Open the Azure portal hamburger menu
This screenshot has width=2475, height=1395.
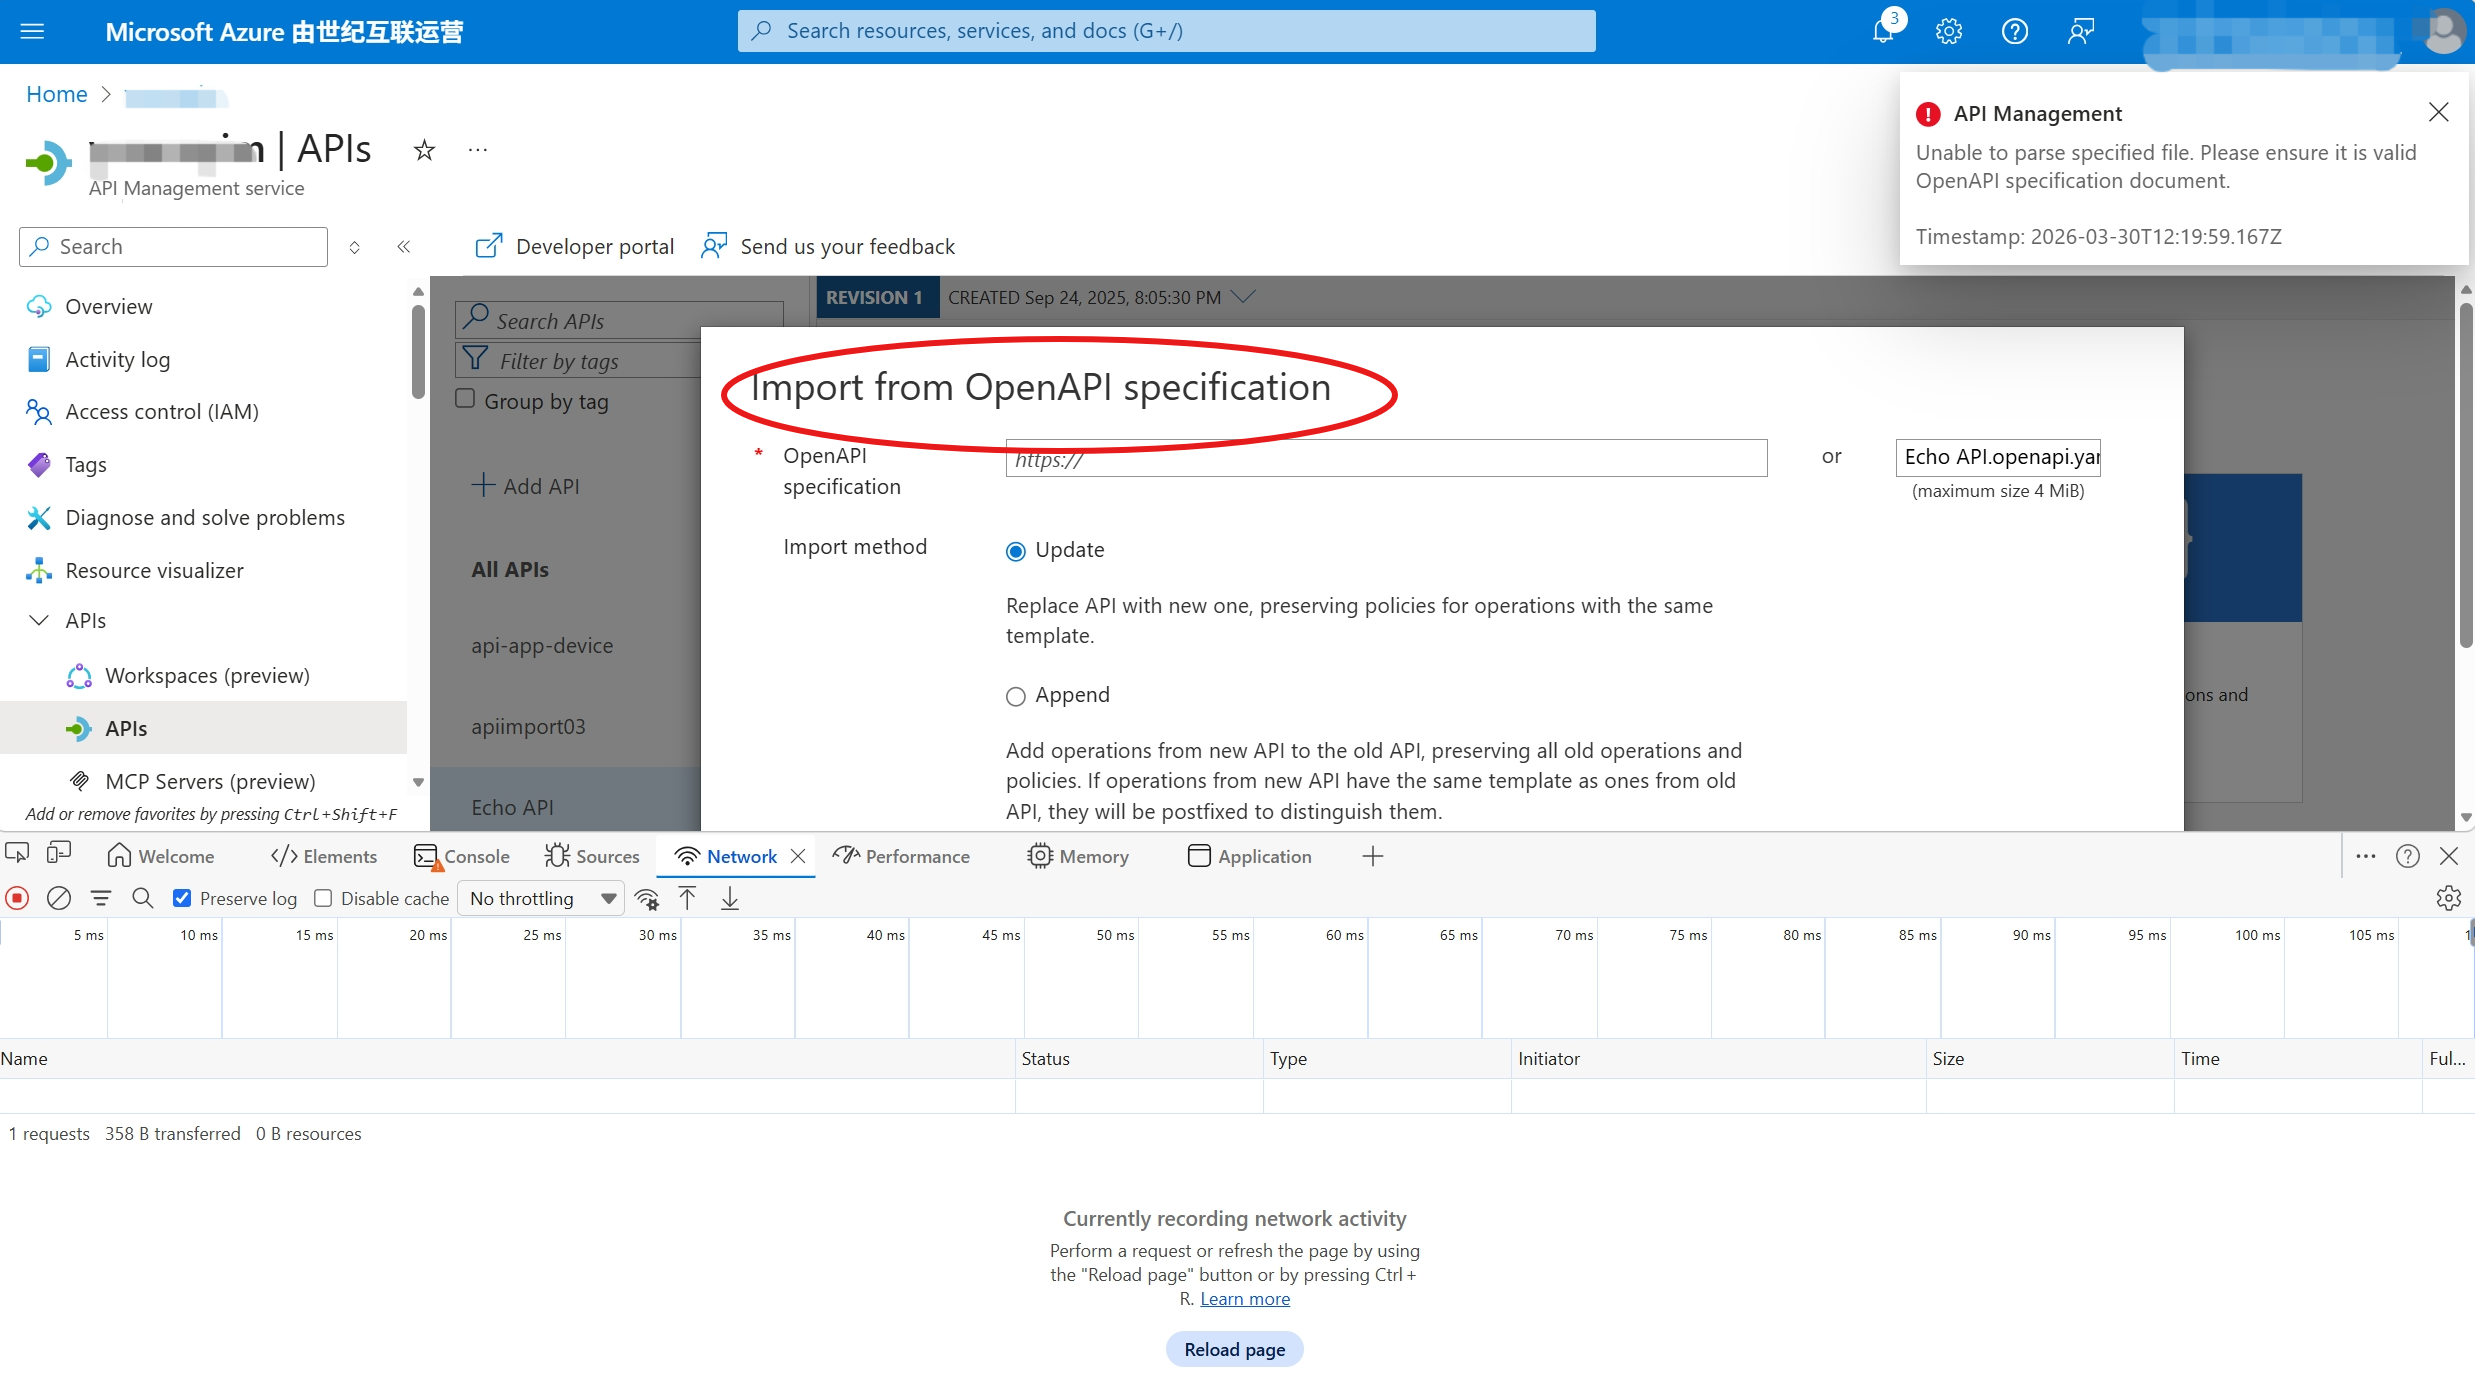32,31
